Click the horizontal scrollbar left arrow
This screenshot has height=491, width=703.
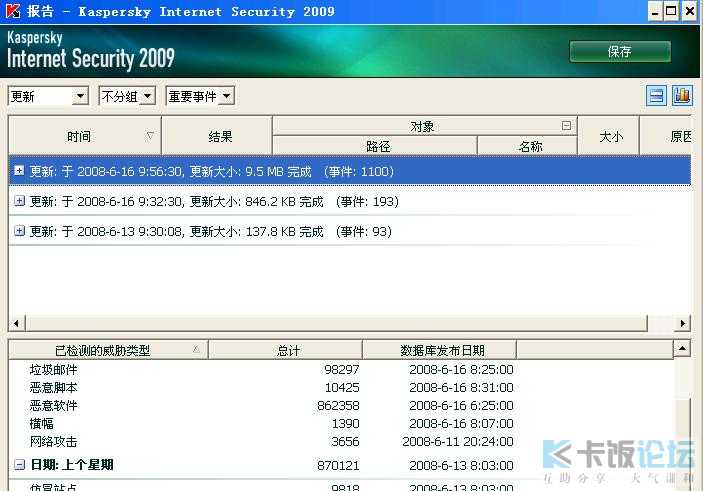[x=17, y=323]
